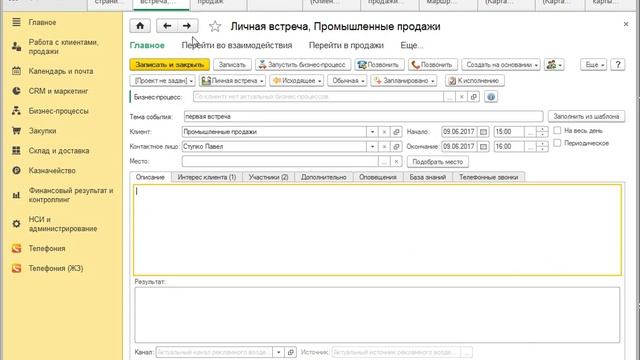Clear the Место field

pyautogui.click(x=396, y=162)
